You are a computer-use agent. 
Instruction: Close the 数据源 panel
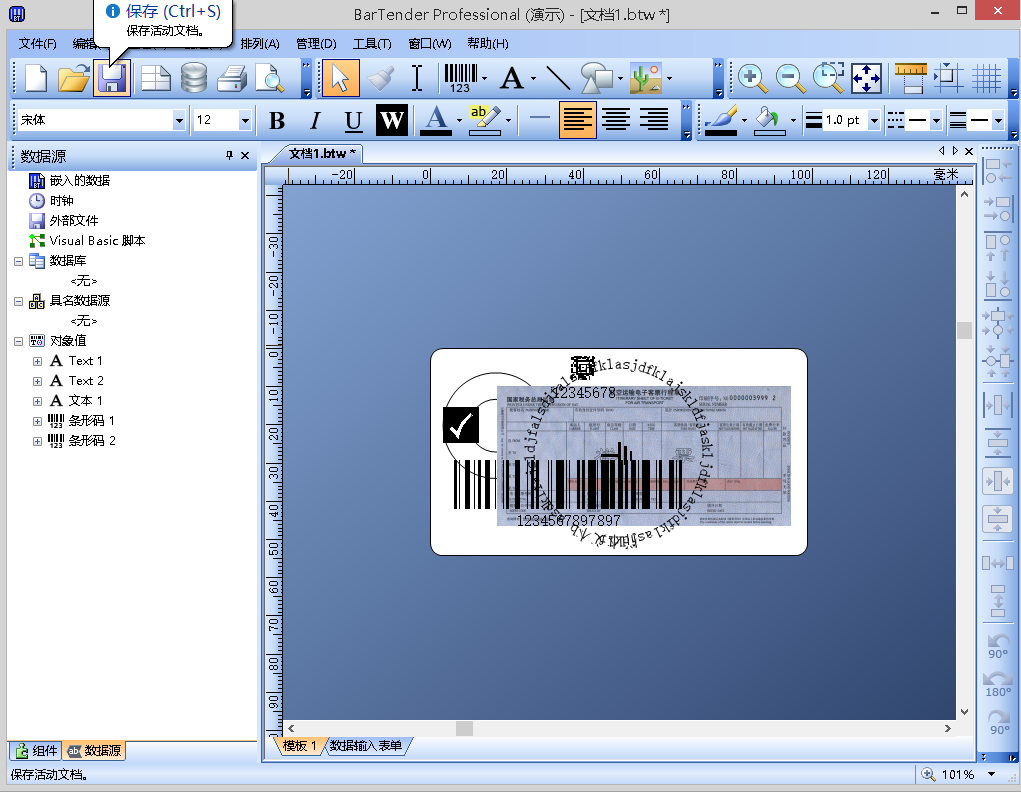pyautogui.click(x=245, y=155)
